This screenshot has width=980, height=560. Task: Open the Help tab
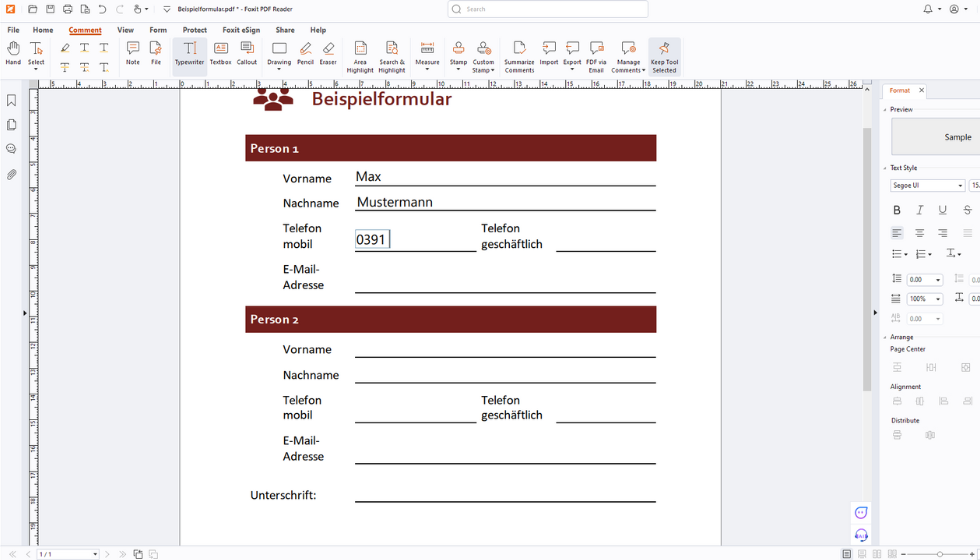point(318,30)
